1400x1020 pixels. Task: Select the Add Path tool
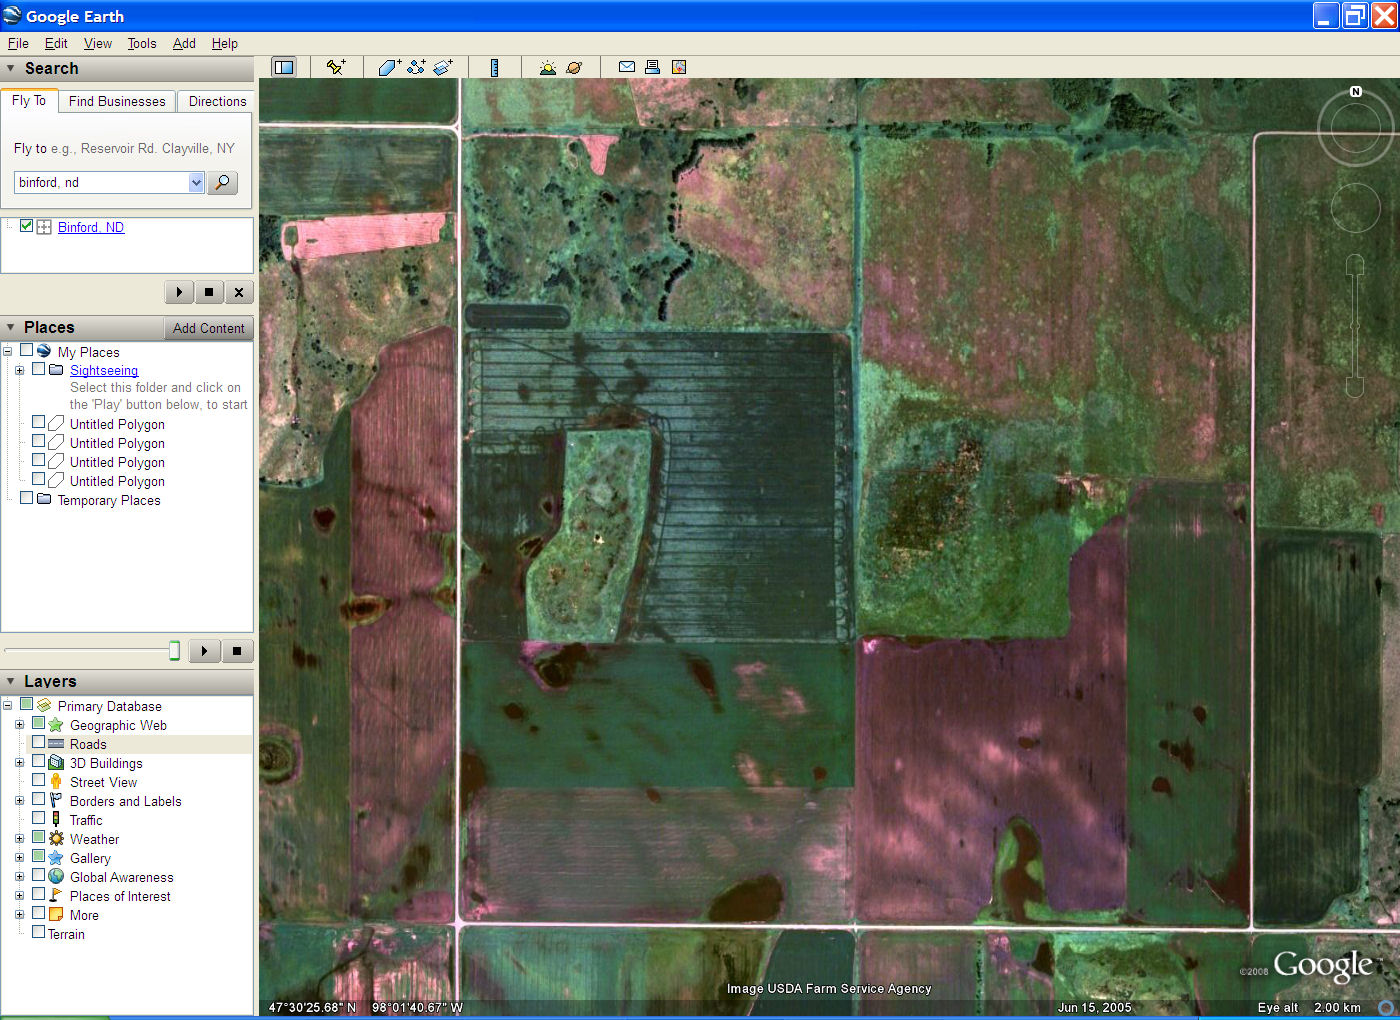[416, 67]
